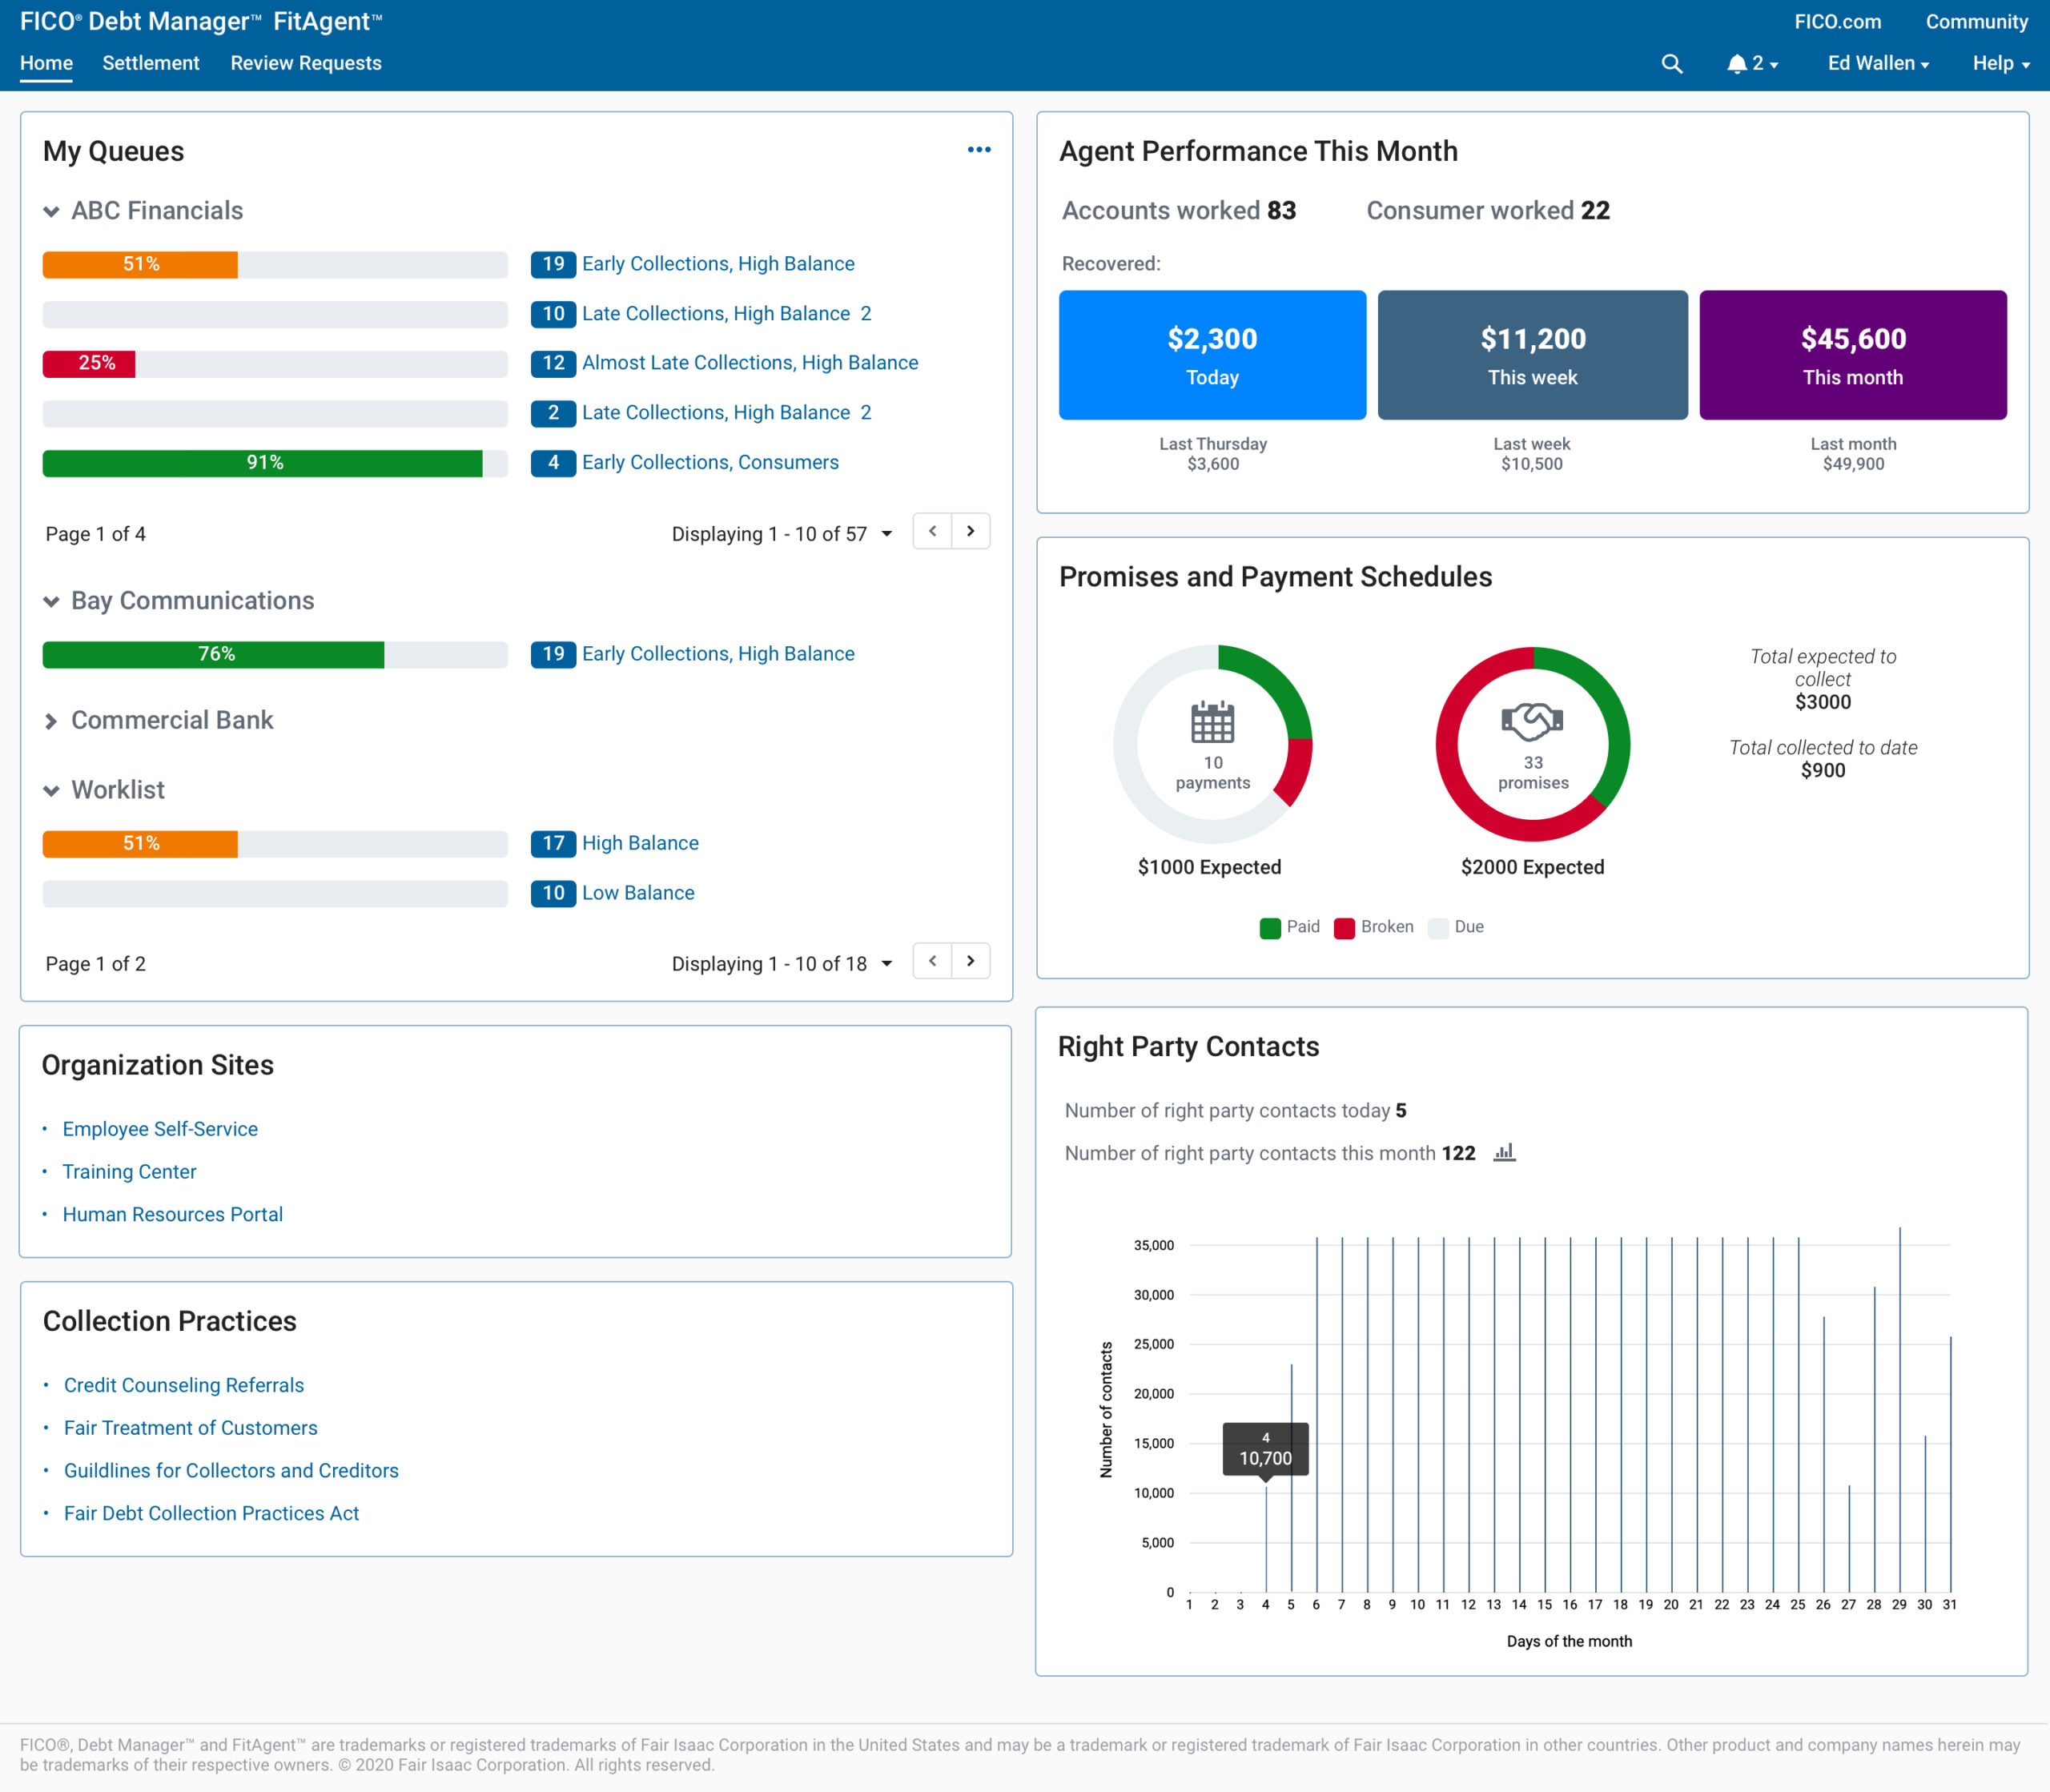Click the 'Last Thursday' label
This screenshot has width=2050, height=1792.
tap(1213, 444)
